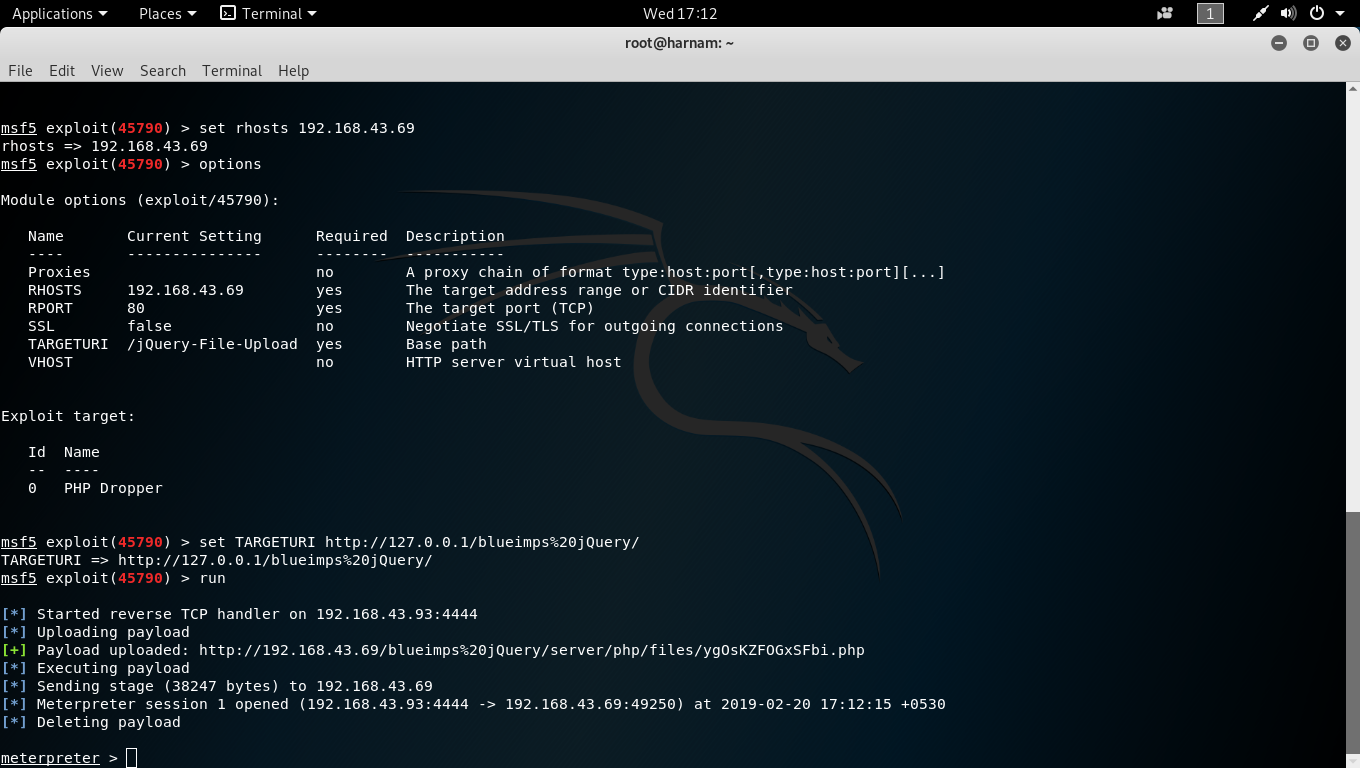
Task: Click 'Started reverse TCP handler' line
Action: (239, 614)
